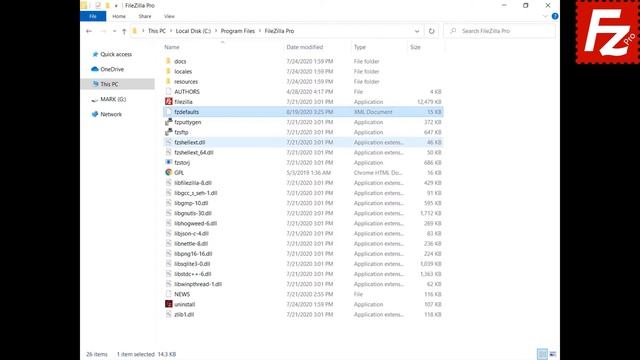This screenshot has width=640, height=360.
Task: Select libnettle-8.dll file name
Action: 191,244
